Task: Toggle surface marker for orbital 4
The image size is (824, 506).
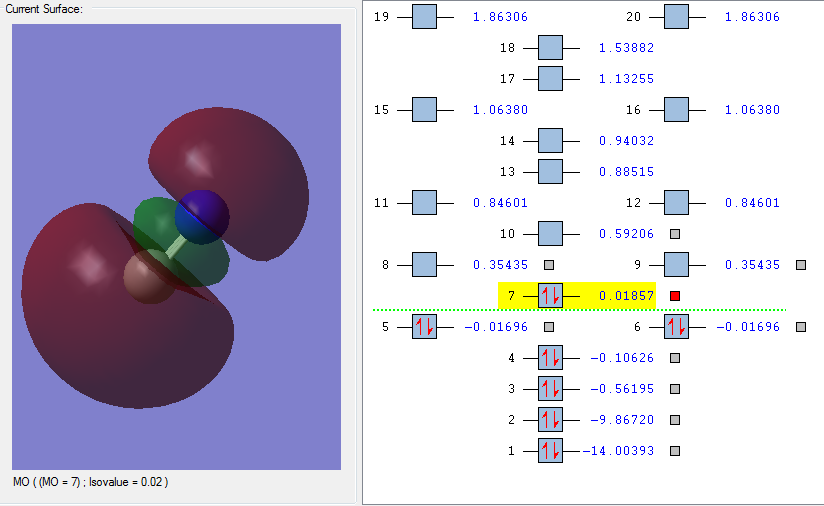Action: point(675,358)
